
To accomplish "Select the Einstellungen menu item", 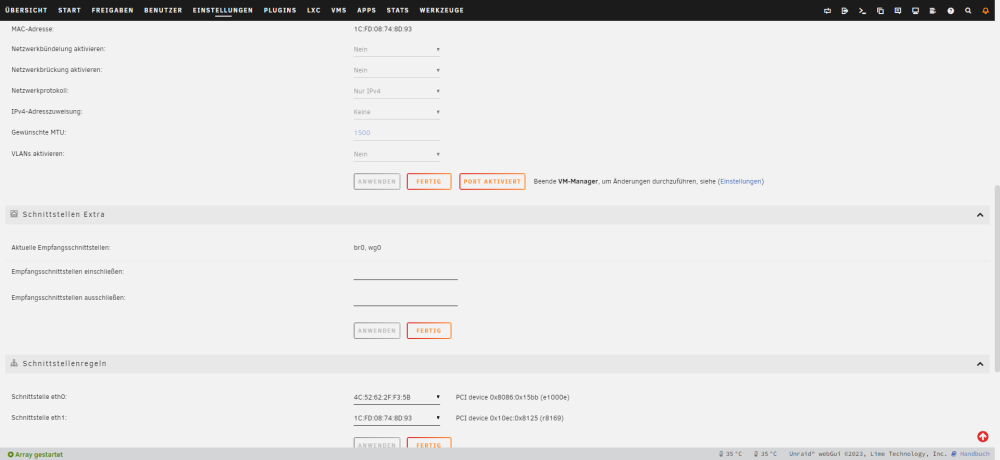I will tap(223, 10).
